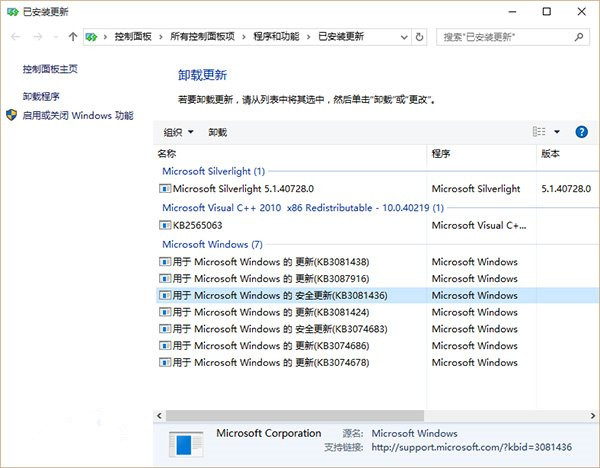Select the KB2565063 entry name
Image resolution: width=600 pixels, height=468 pixels.
197,225
